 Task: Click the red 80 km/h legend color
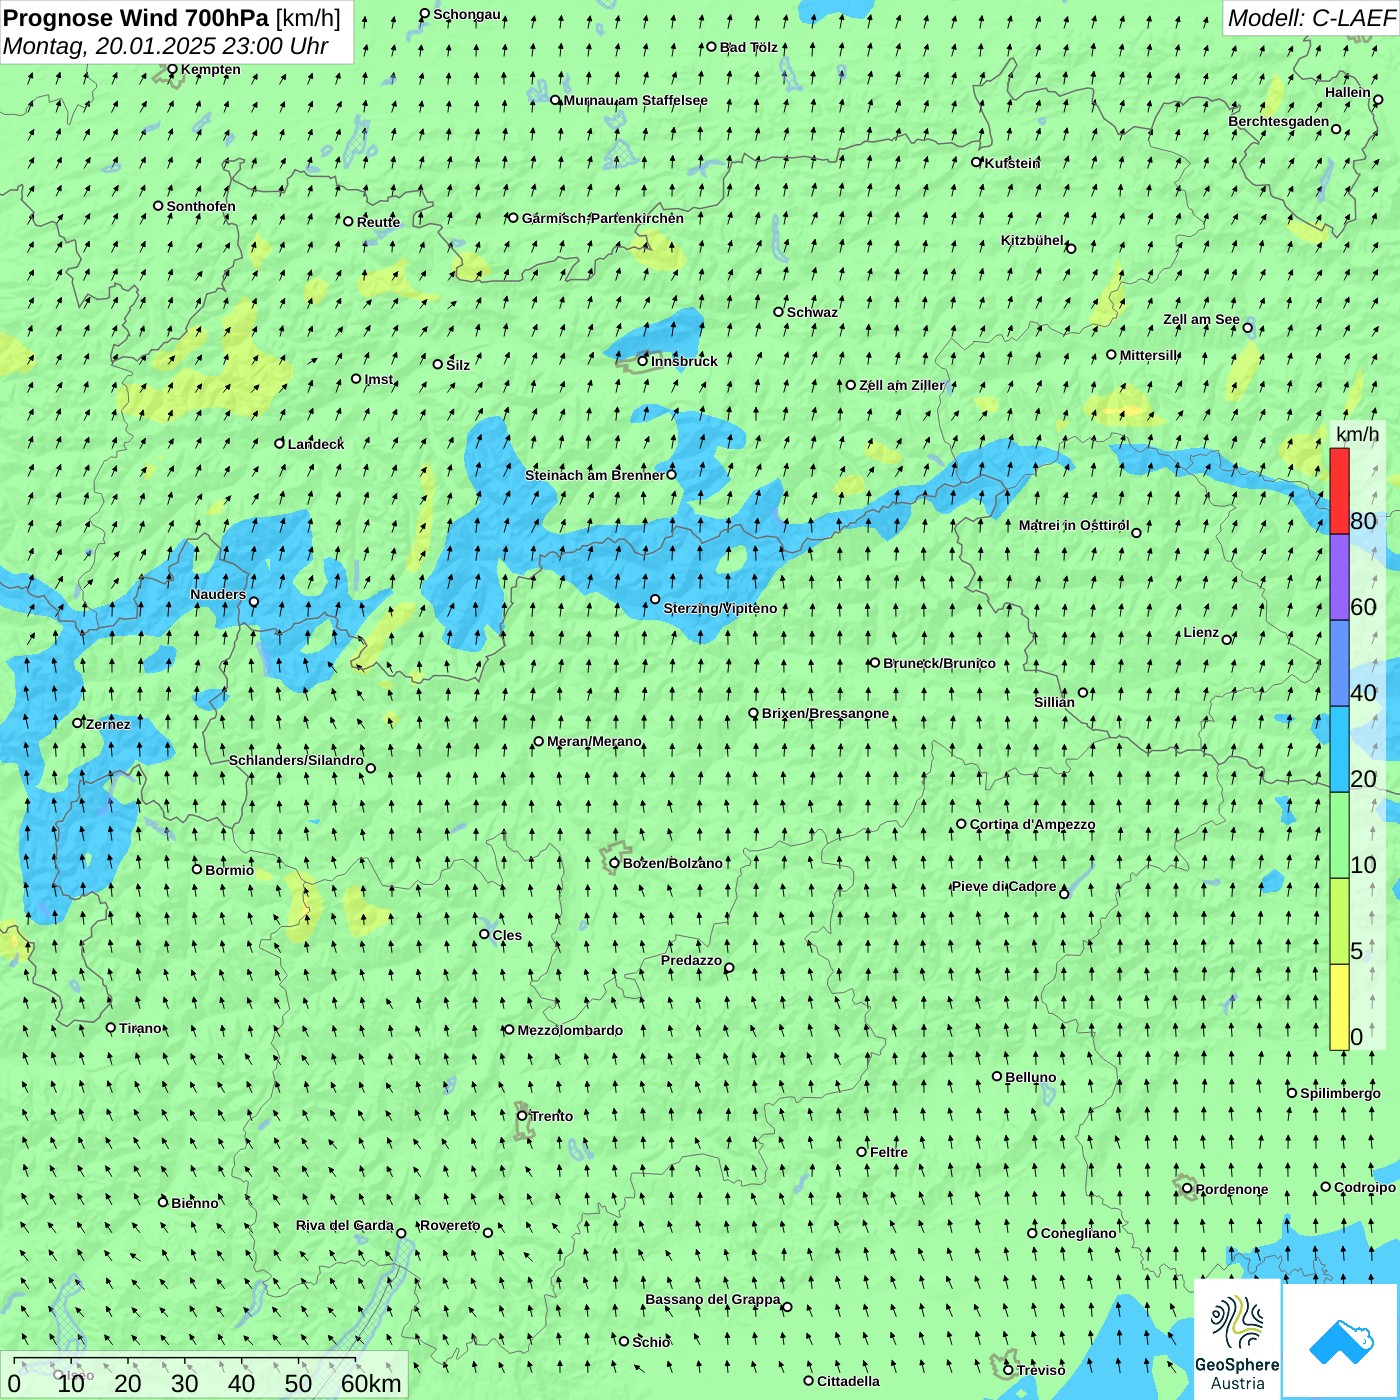point(1339,491)
